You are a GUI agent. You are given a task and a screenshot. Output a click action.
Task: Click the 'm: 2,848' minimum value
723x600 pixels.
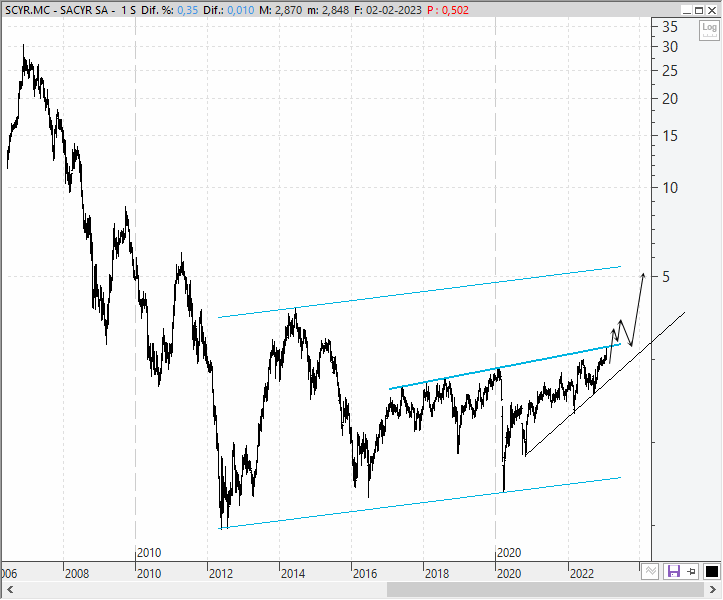click(x=328, y=10)
